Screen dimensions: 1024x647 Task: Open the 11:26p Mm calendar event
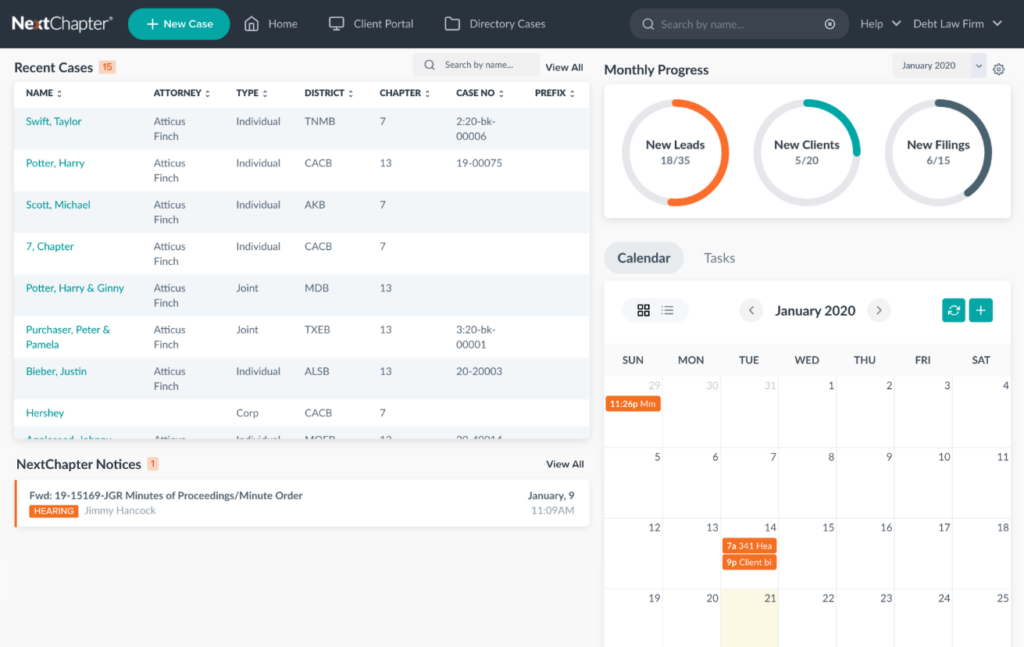coord(633,404)
